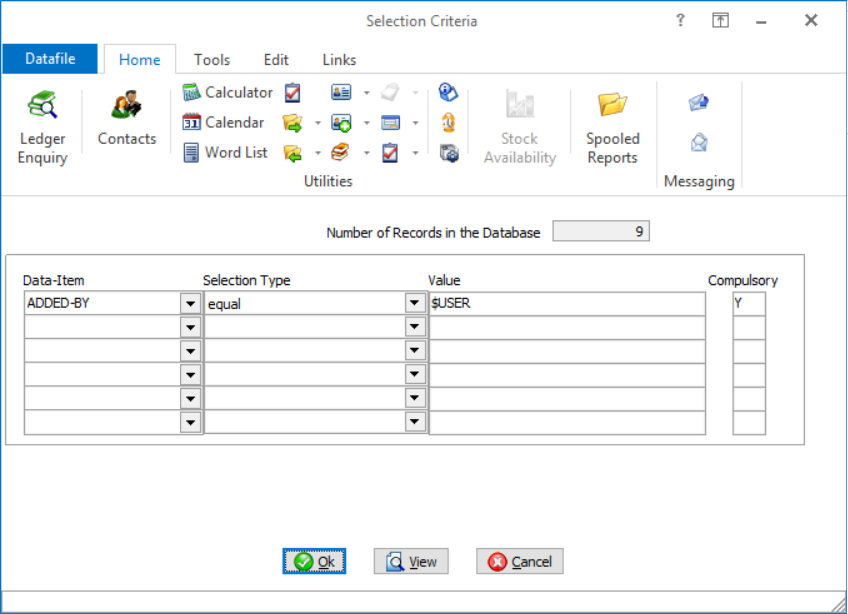This screenshot has height=614, width=848.
Task: Open the Ledger Enquiry tool
Action: click(x=42, y=128)
